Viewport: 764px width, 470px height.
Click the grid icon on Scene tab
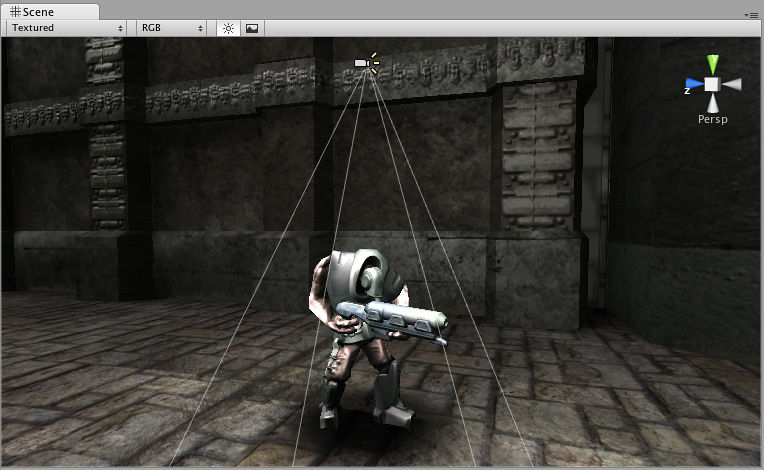(x=16, y=12)
